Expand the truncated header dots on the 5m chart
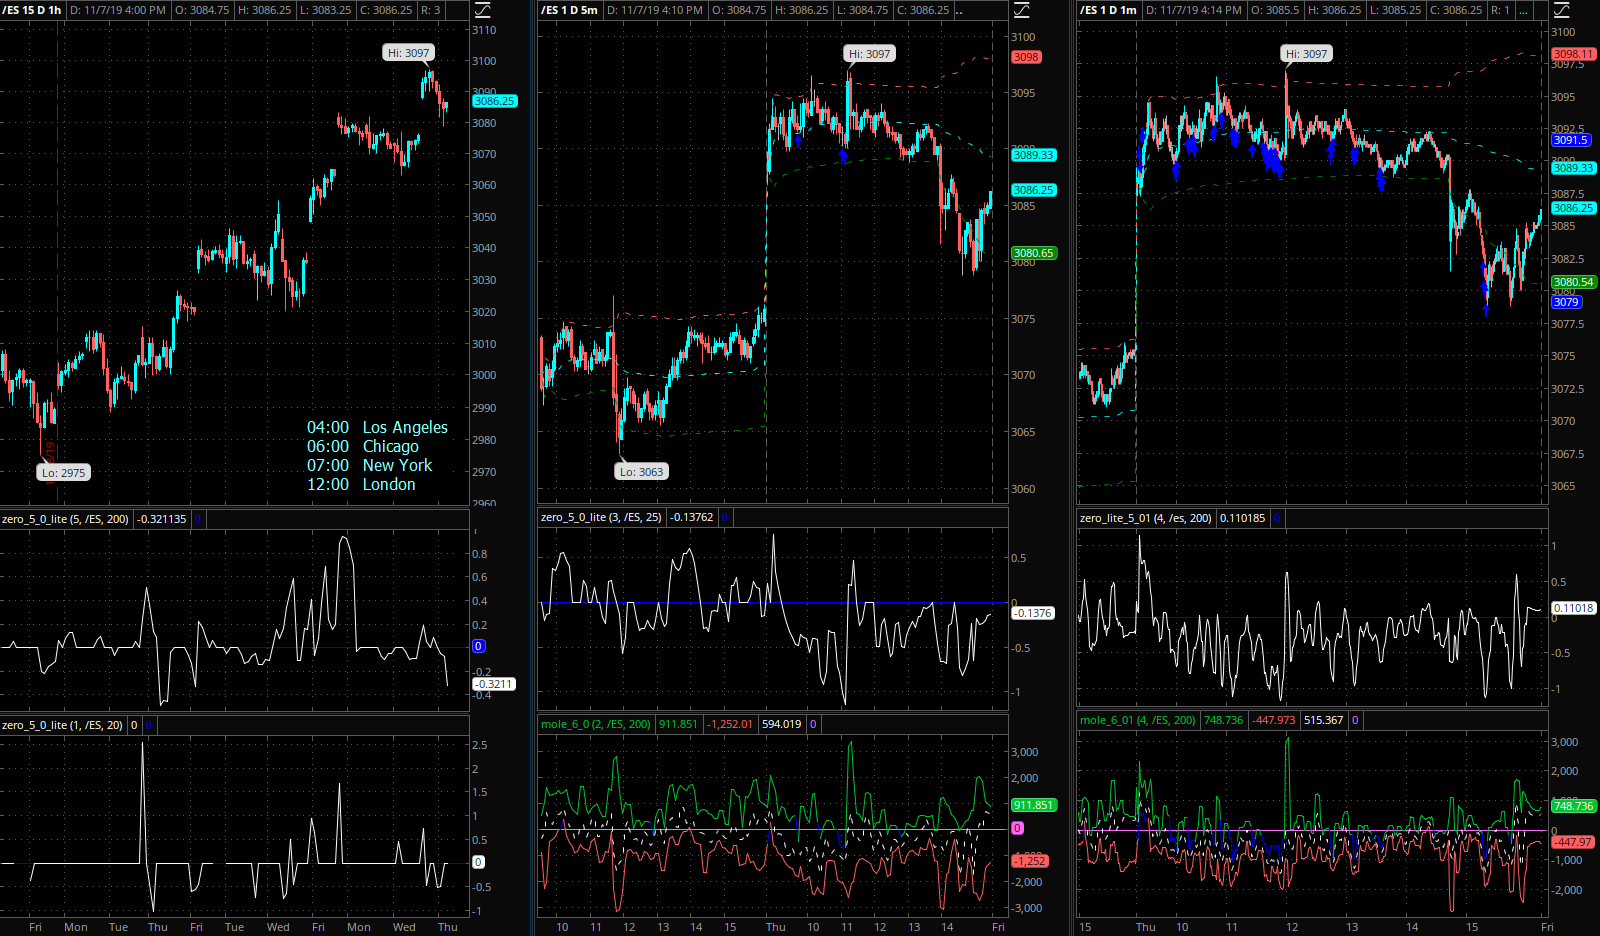The height and width of the screenshot is (936, 1600). (x=960, y=10)
